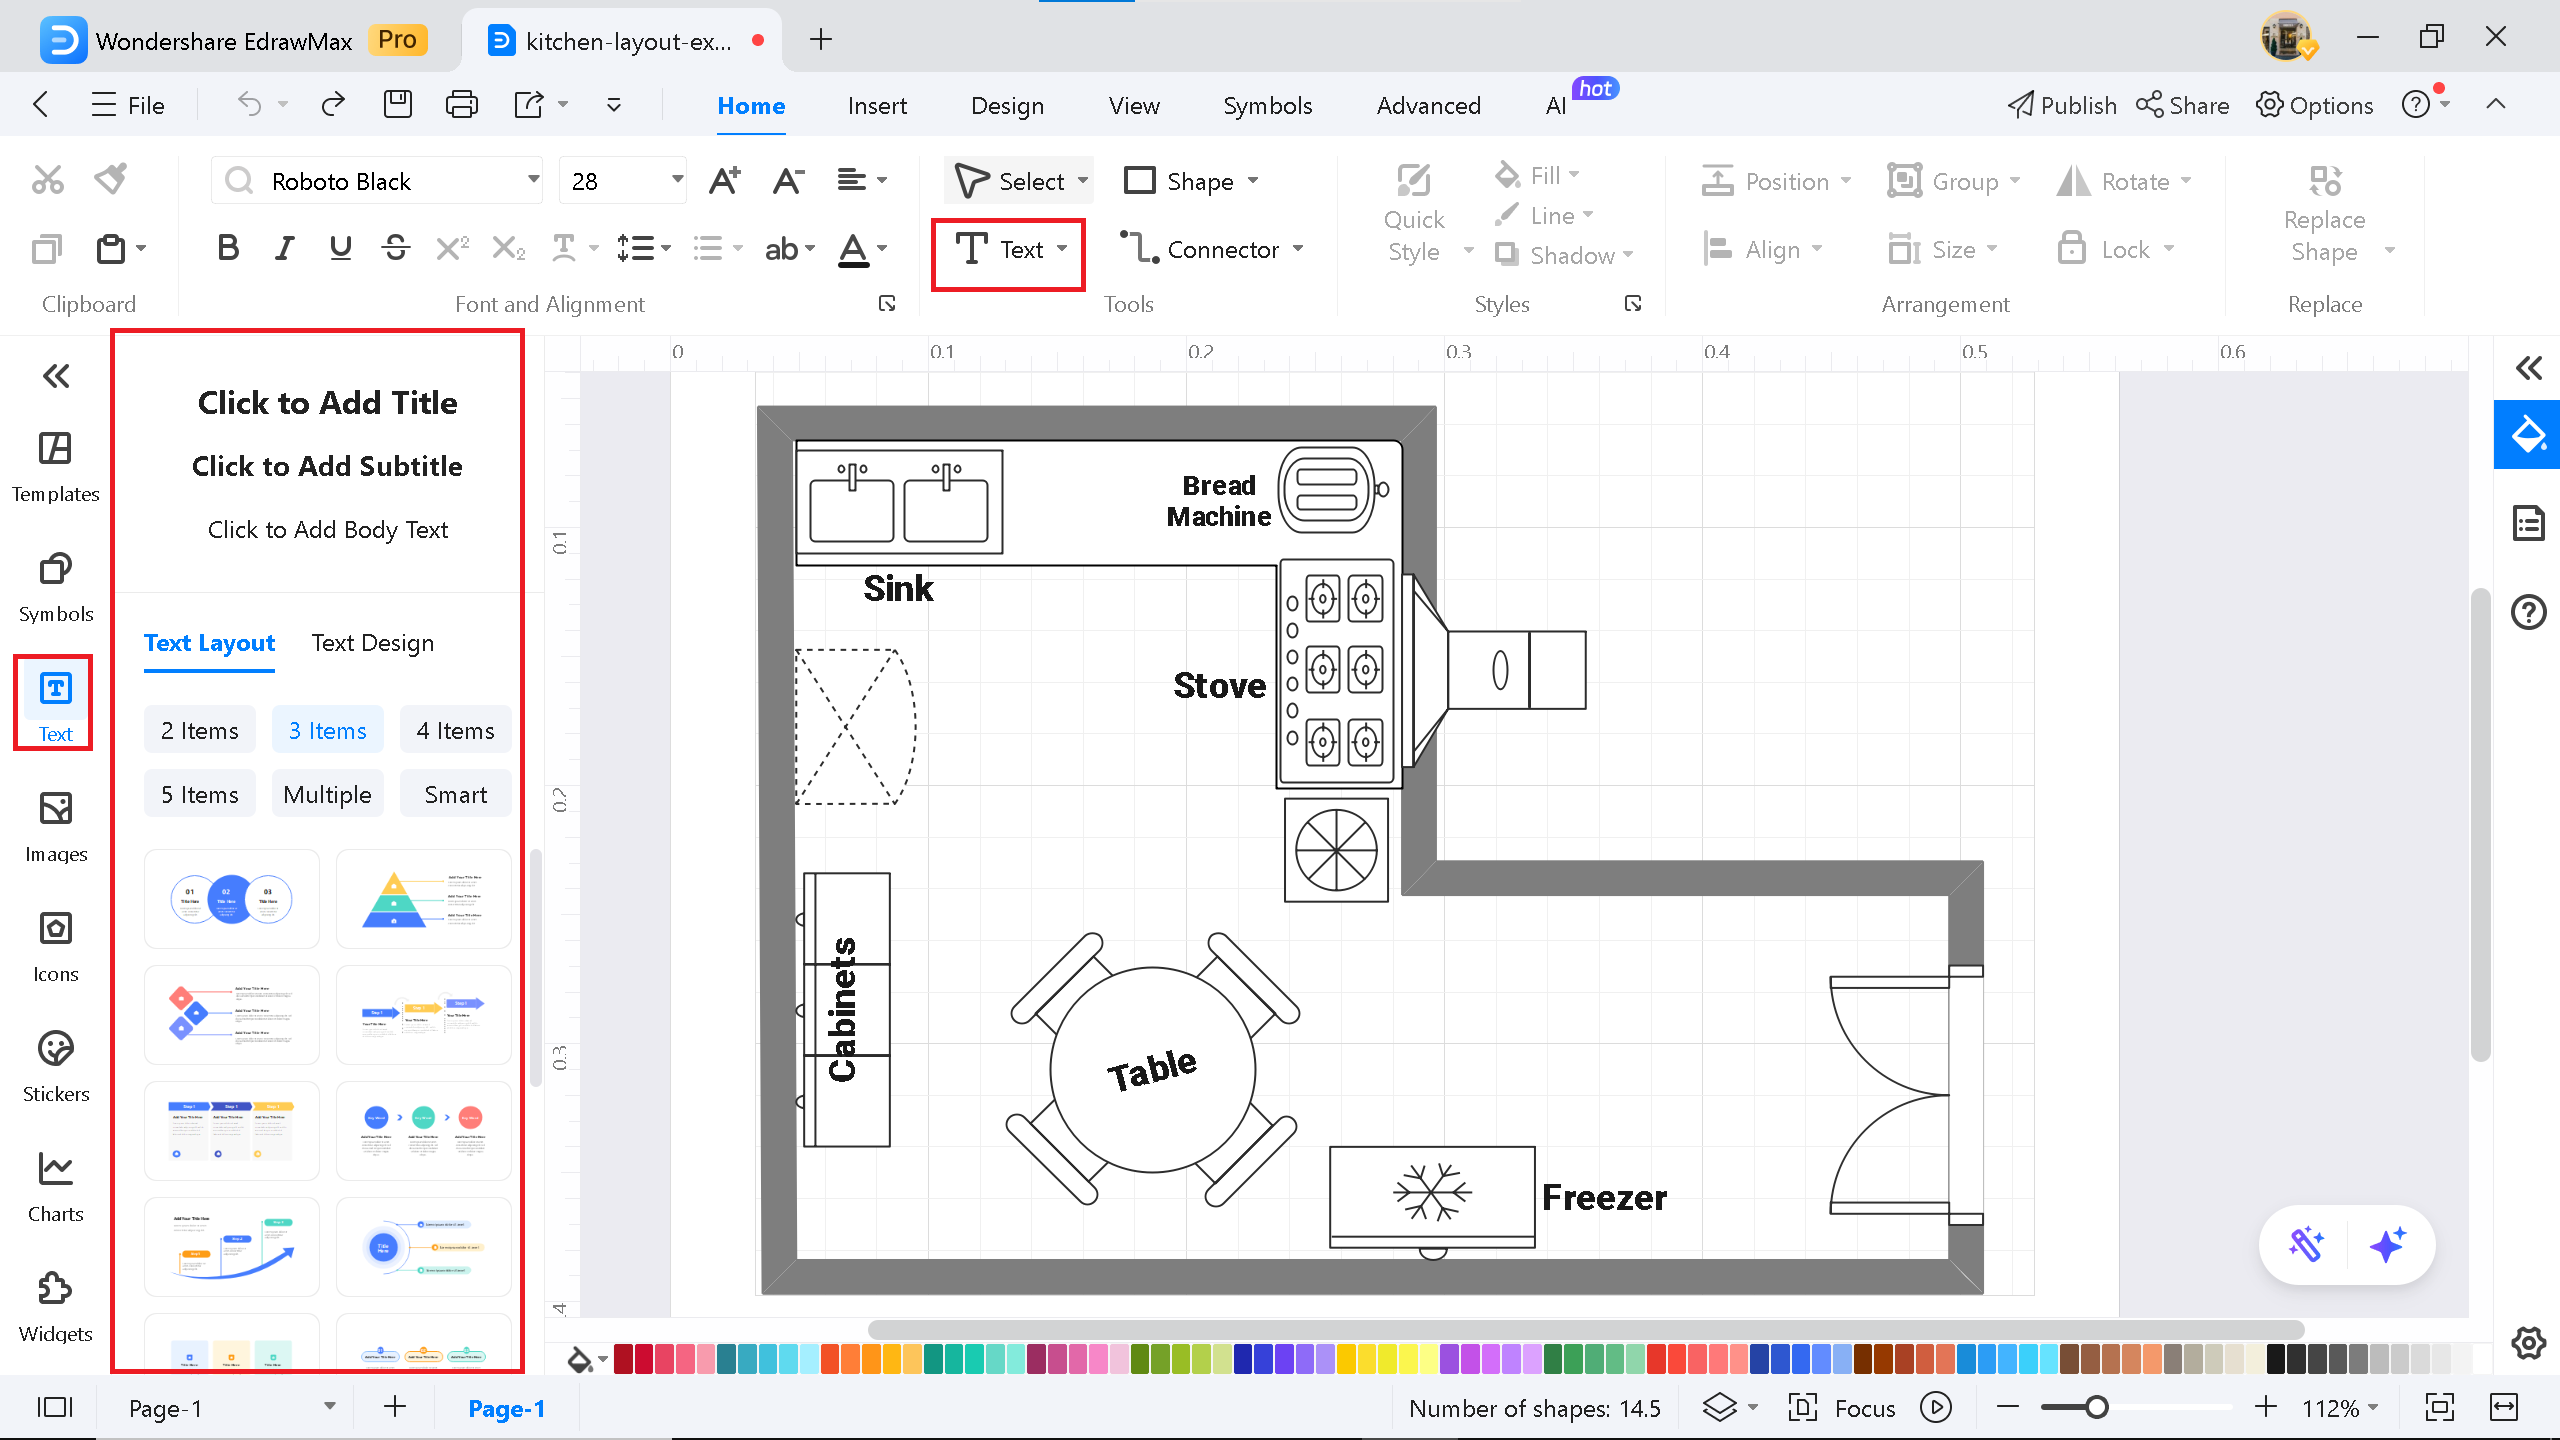Screen dimensions: 2560x1440
Task: Click Click to Add Title text
Action: pyautogui.click(x=327, y=402)
